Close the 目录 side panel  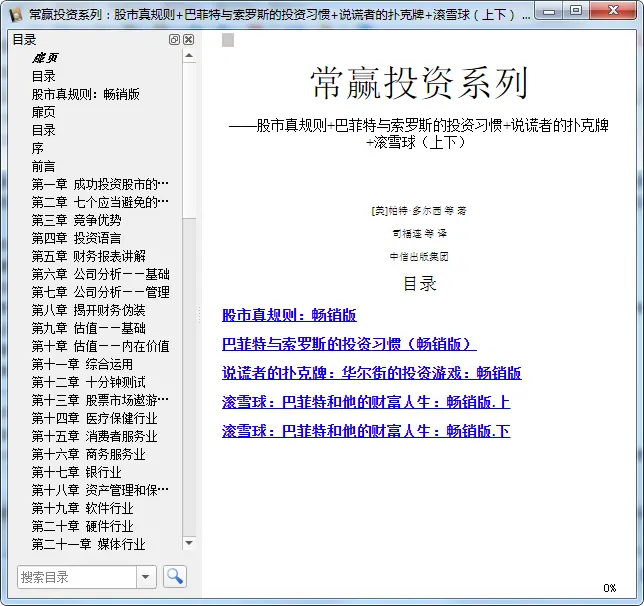tap(189, 39)
